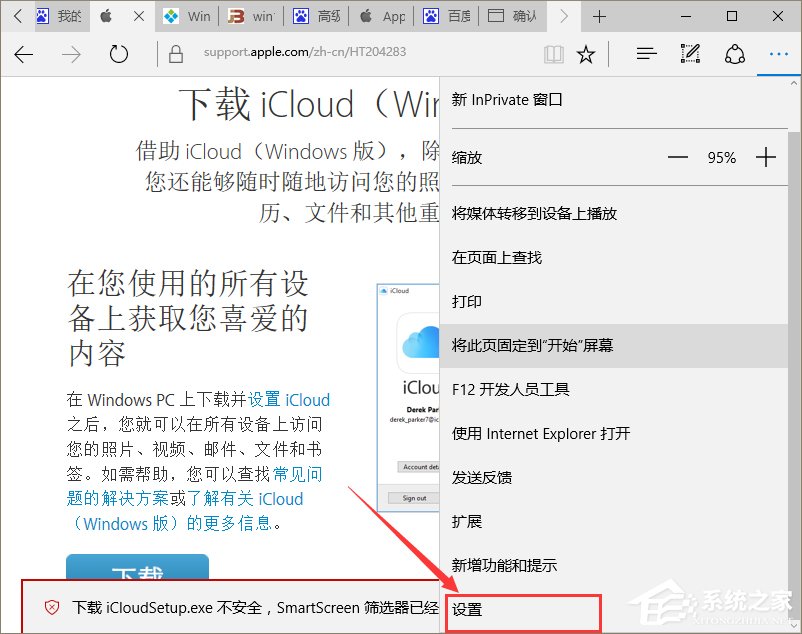Image resolution: width=802 pixels, height=634 pixels.
Task: Open reading view
Action: click(x=553, y=54)
